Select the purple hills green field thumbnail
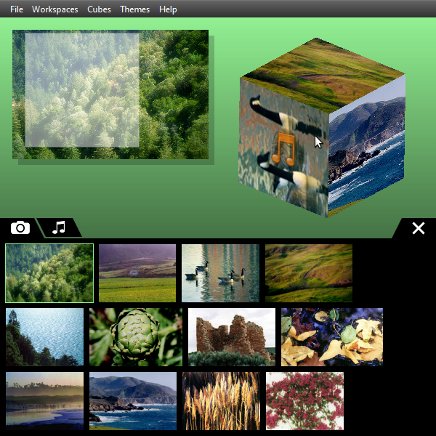Screen dimensions: 436x436 (x=137, y=273)
